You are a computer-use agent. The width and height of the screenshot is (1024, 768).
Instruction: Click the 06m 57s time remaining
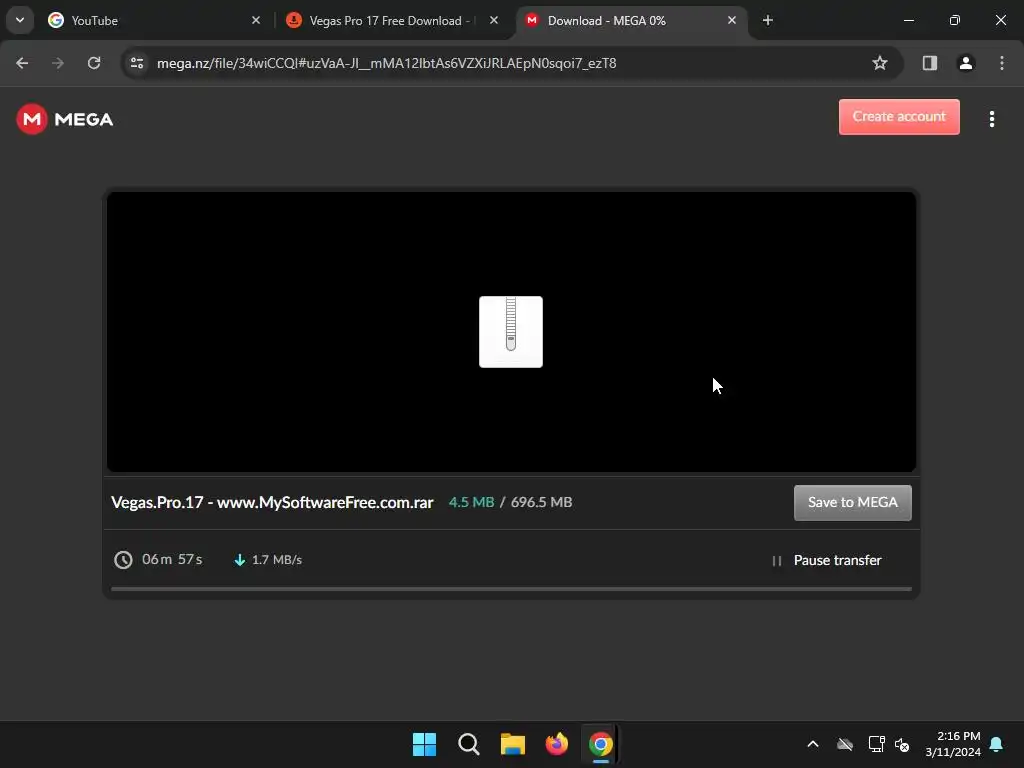[172, 560]
